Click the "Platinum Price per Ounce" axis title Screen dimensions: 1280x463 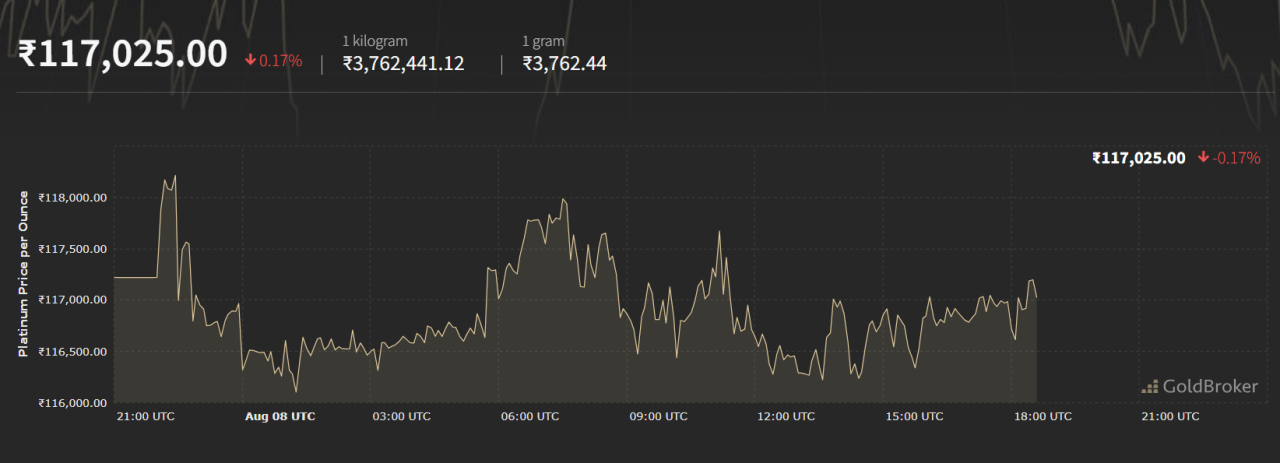23,274
